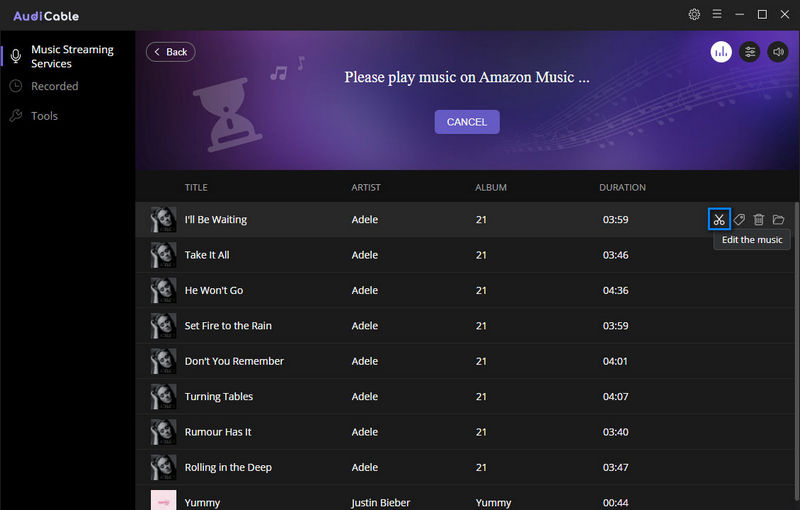This screenshot has width=800, height=510.
Task: Click duration 04:07
Action: coord(615,396)
